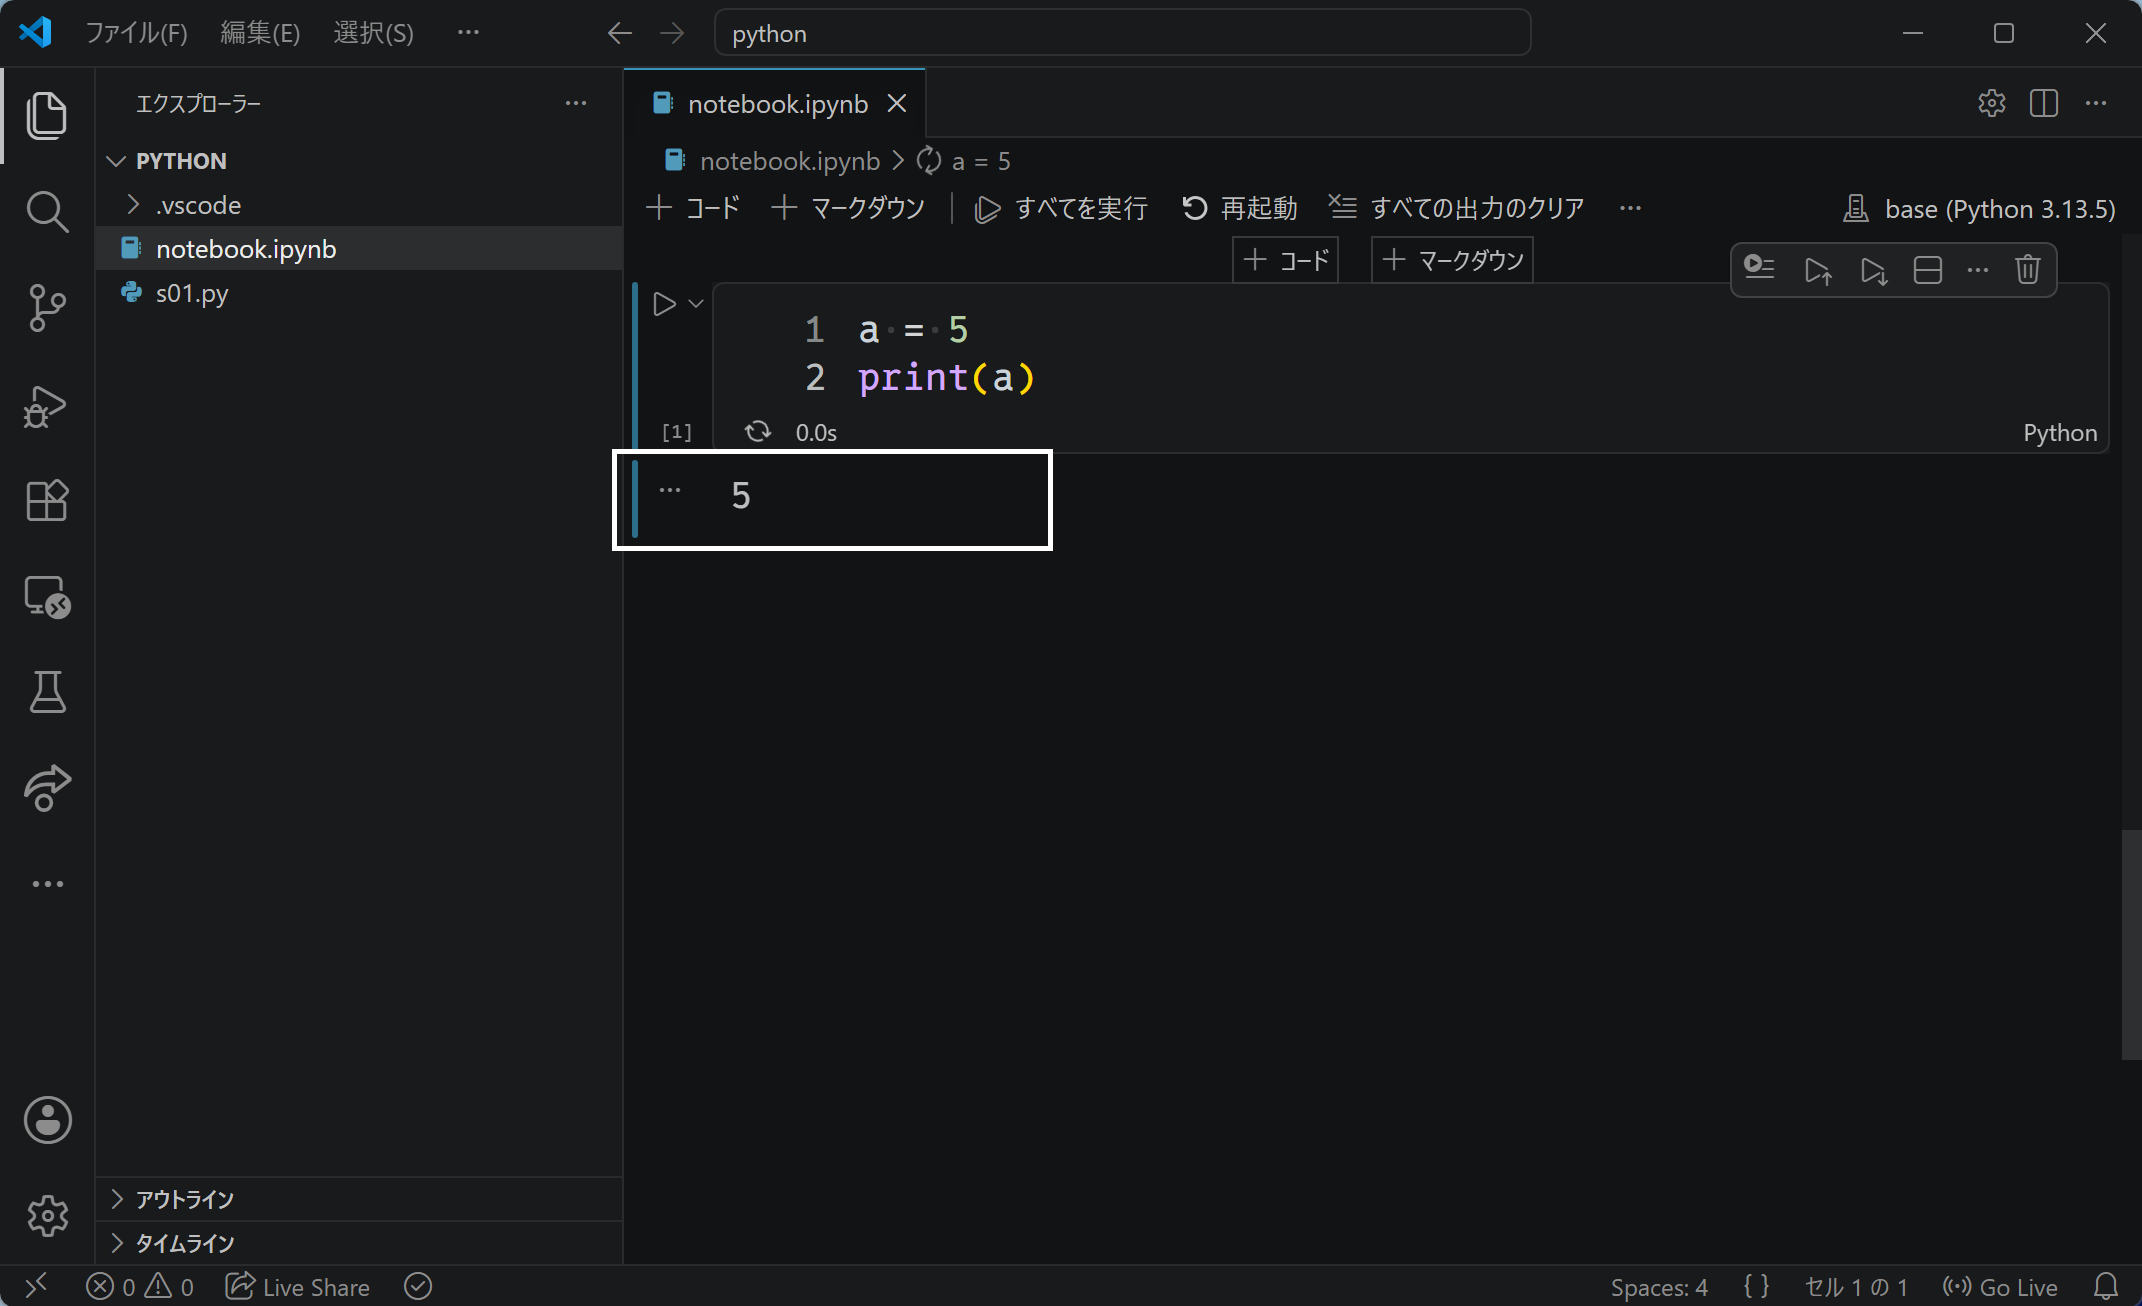Change indentation Spaces: 4

[x=1659, y=1287]
